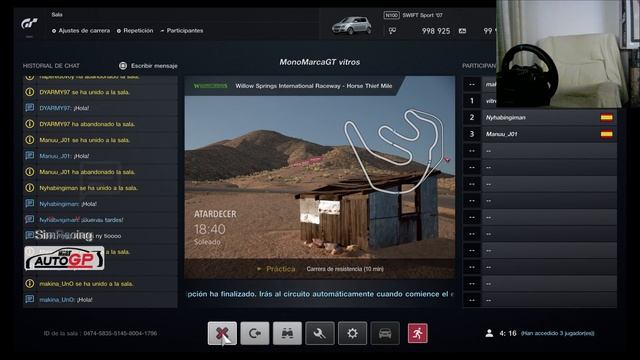Viewport: 640px width, 360px height.
Task: Click chat icon beside 'DYARMY97: ¡Hola!'
Action: point(29,108)
